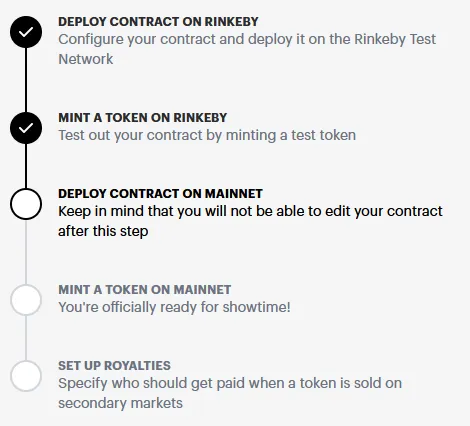The height and width of the screenshot is (426, 470).
Task: Choose the MINT A TOKEN ON MAINNET heading
Action: click(x=145, y=290)
